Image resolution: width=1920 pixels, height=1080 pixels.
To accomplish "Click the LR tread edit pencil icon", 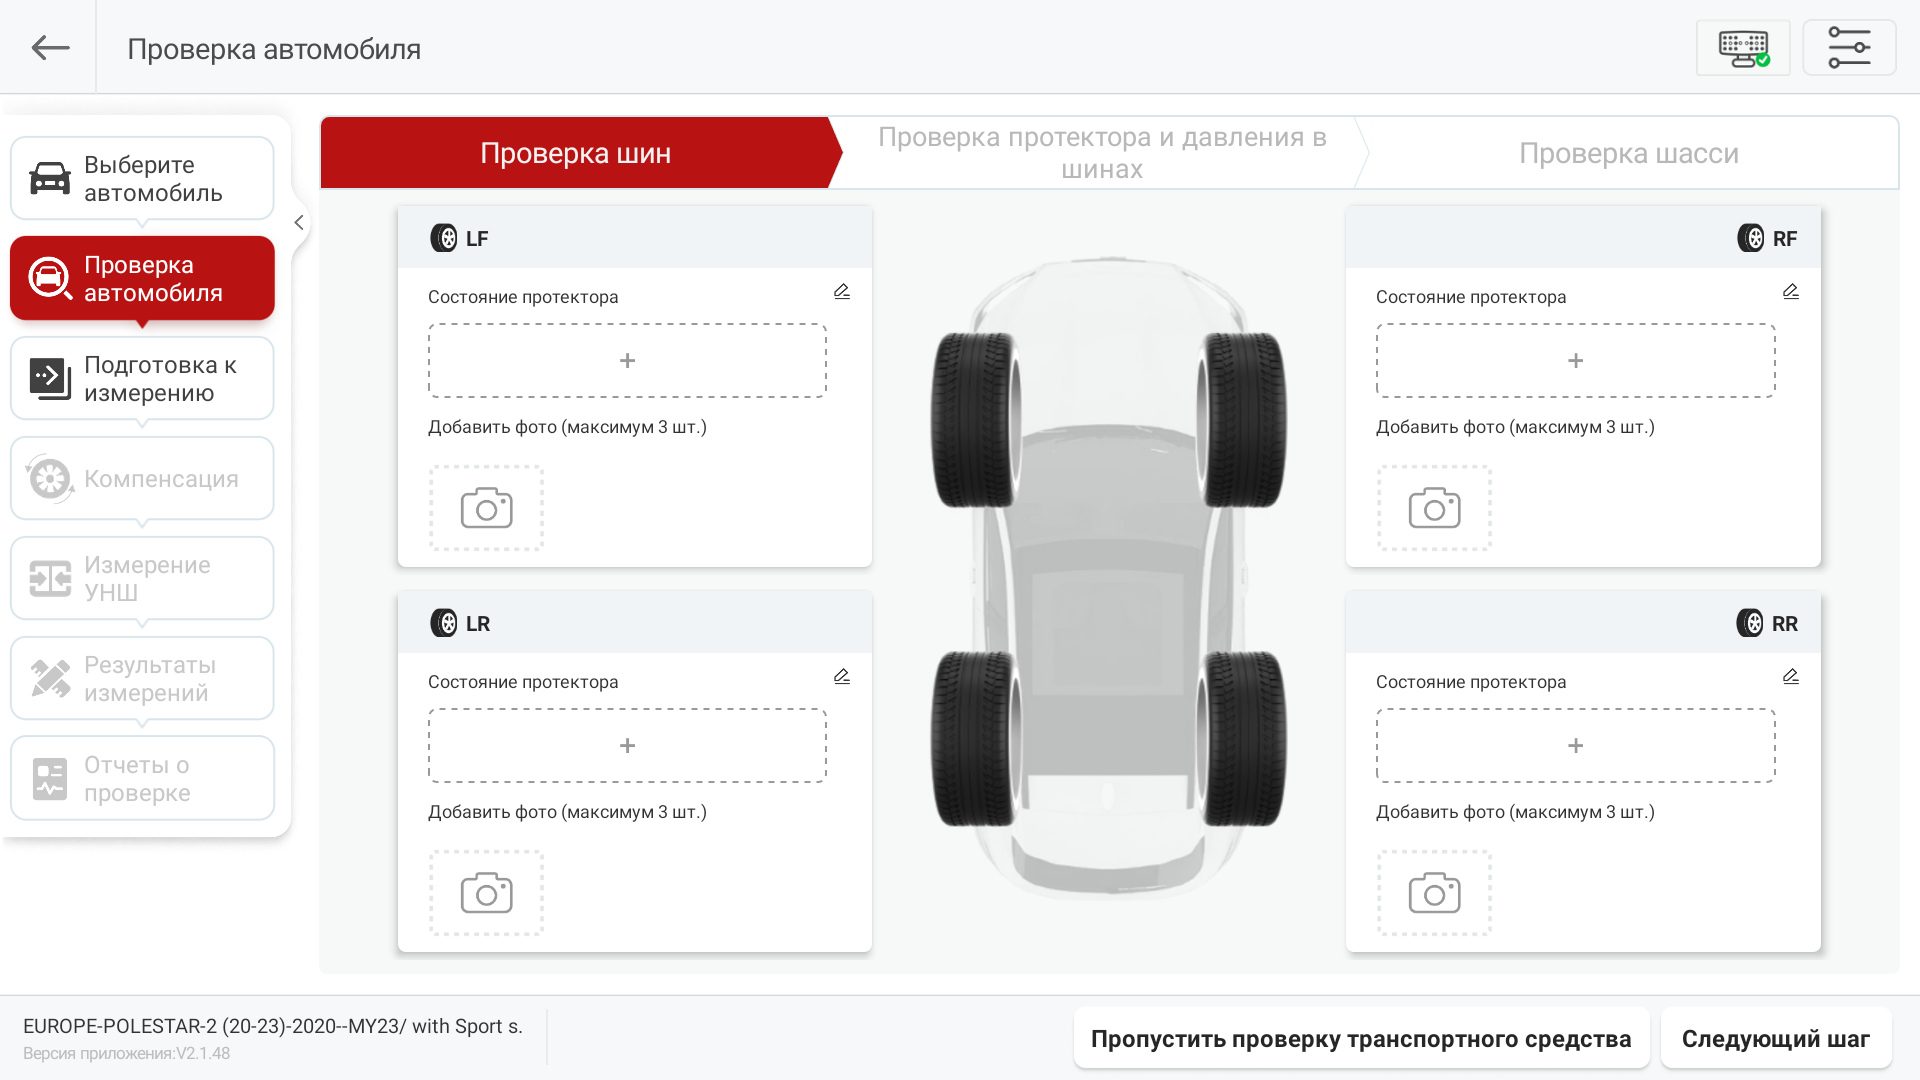I will pos(842,677).
